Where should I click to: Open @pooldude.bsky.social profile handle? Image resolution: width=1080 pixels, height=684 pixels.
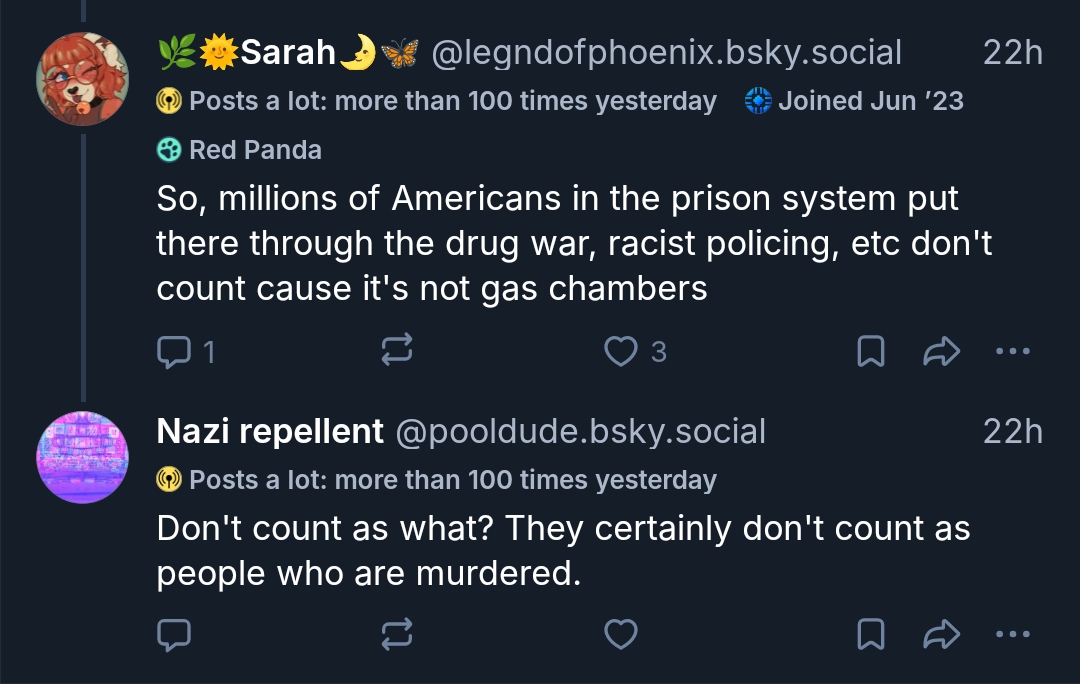click(x=581, y=432)
